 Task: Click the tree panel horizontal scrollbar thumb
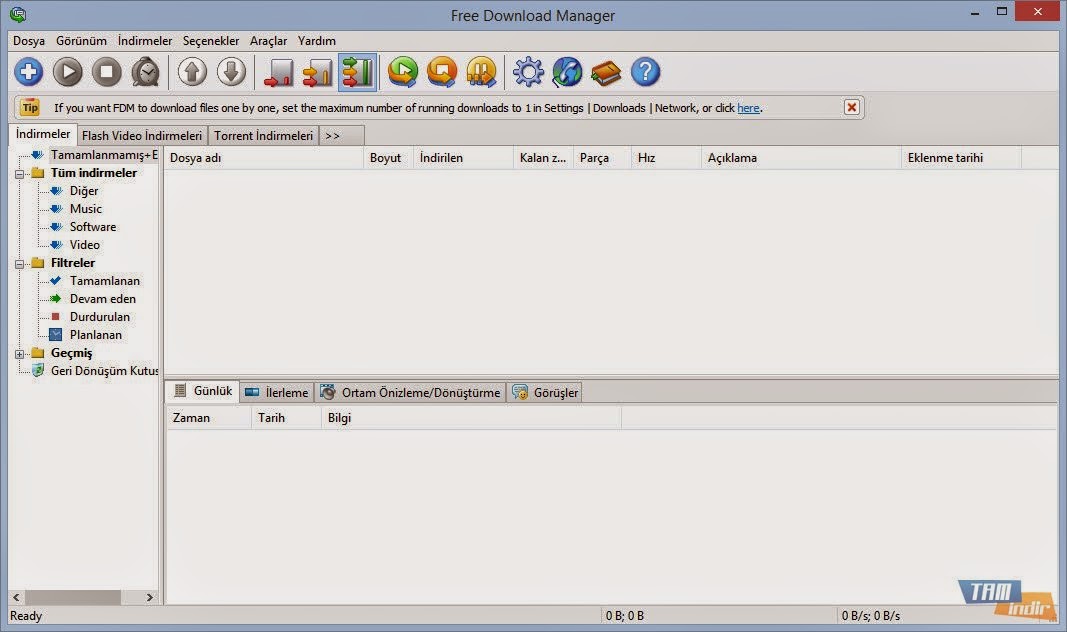pyautogui.click(x=73, y=597)
